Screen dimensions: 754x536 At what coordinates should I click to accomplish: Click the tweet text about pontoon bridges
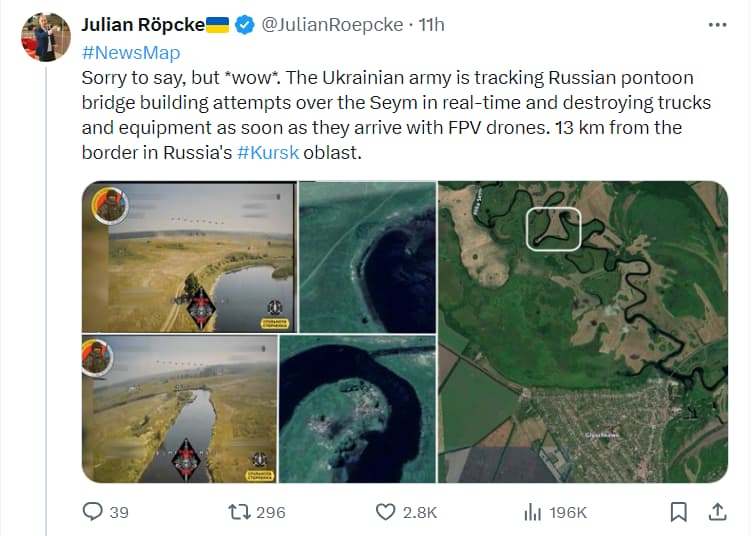[x=396, y=115]
